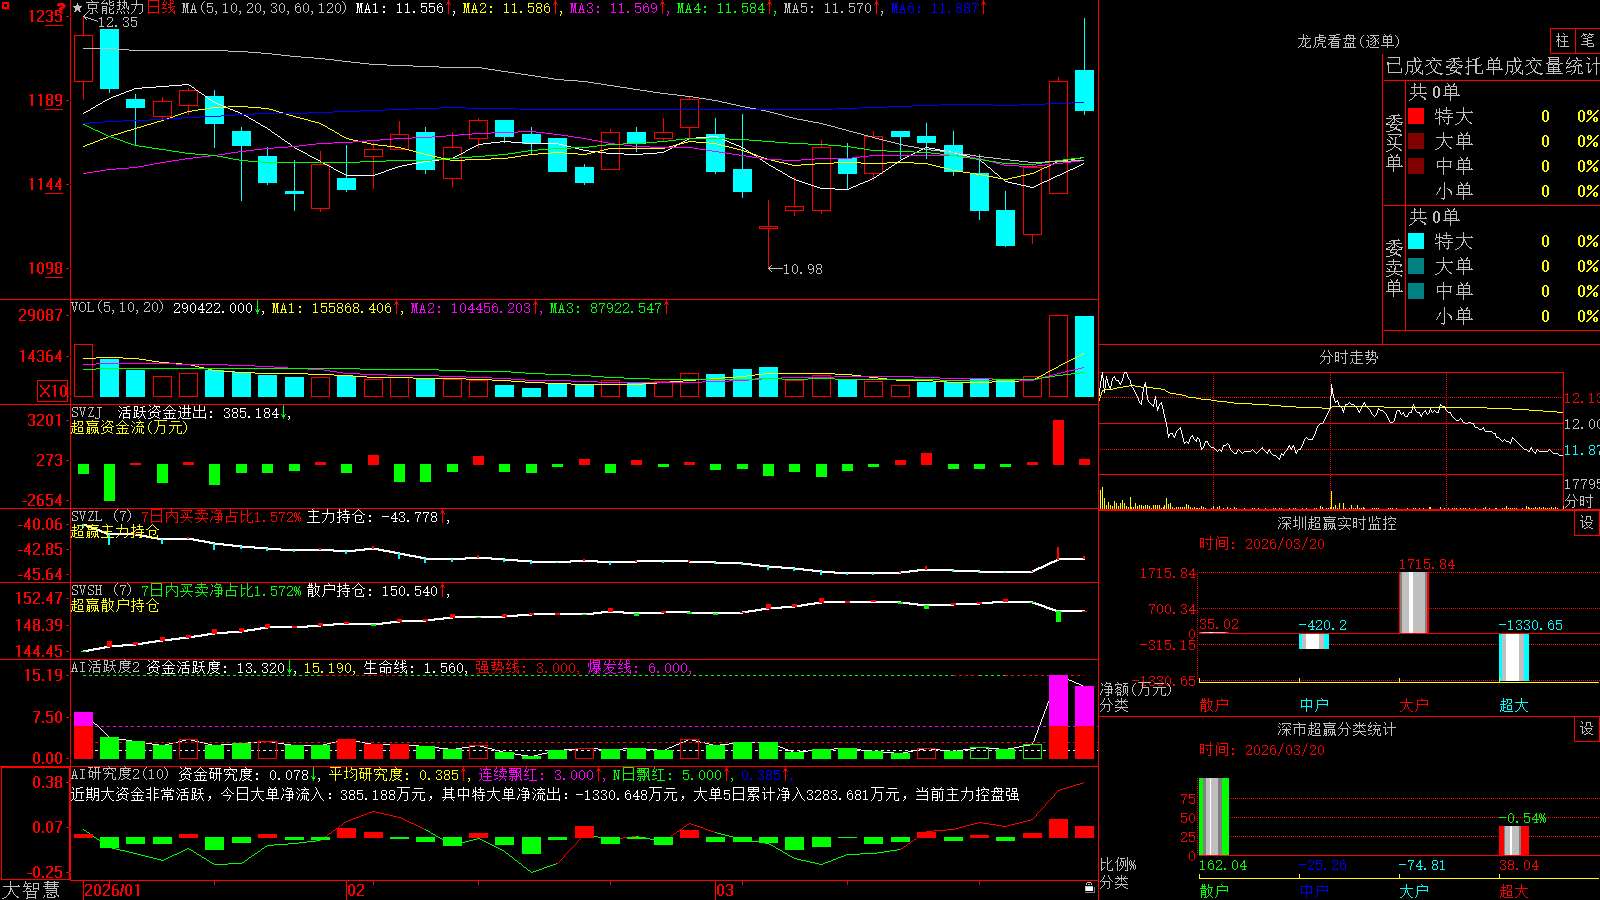Click the 比例% 分类 axis label
Viewport: 1600px width, 900px height.
[x=1118, y=873]
